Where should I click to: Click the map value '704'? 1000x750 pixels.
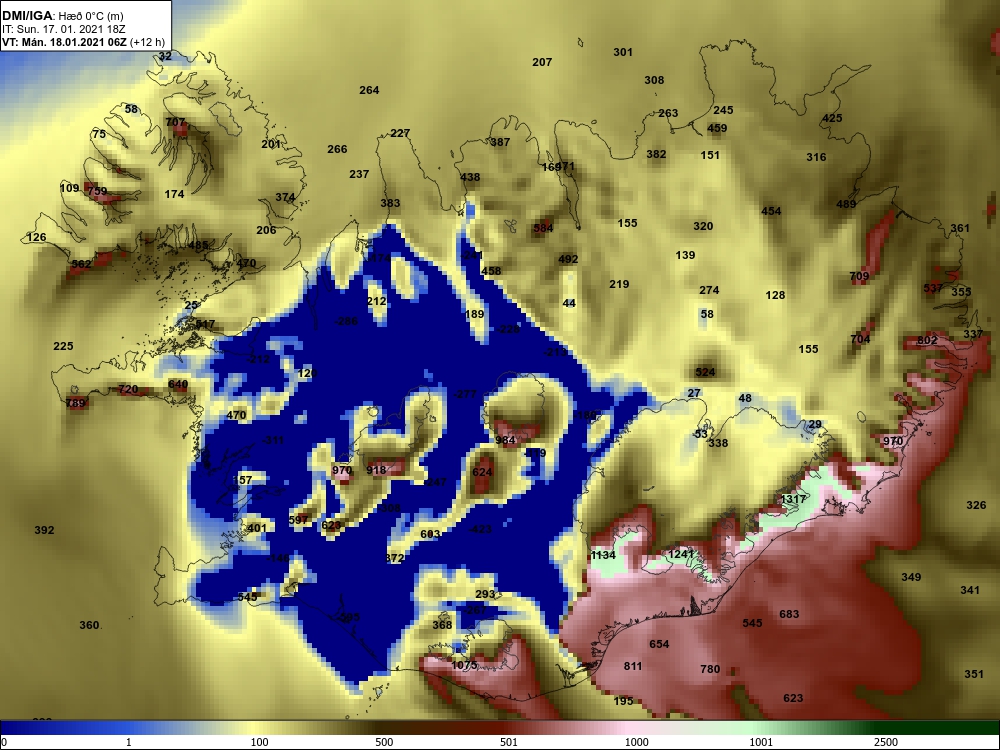point(860,339)
